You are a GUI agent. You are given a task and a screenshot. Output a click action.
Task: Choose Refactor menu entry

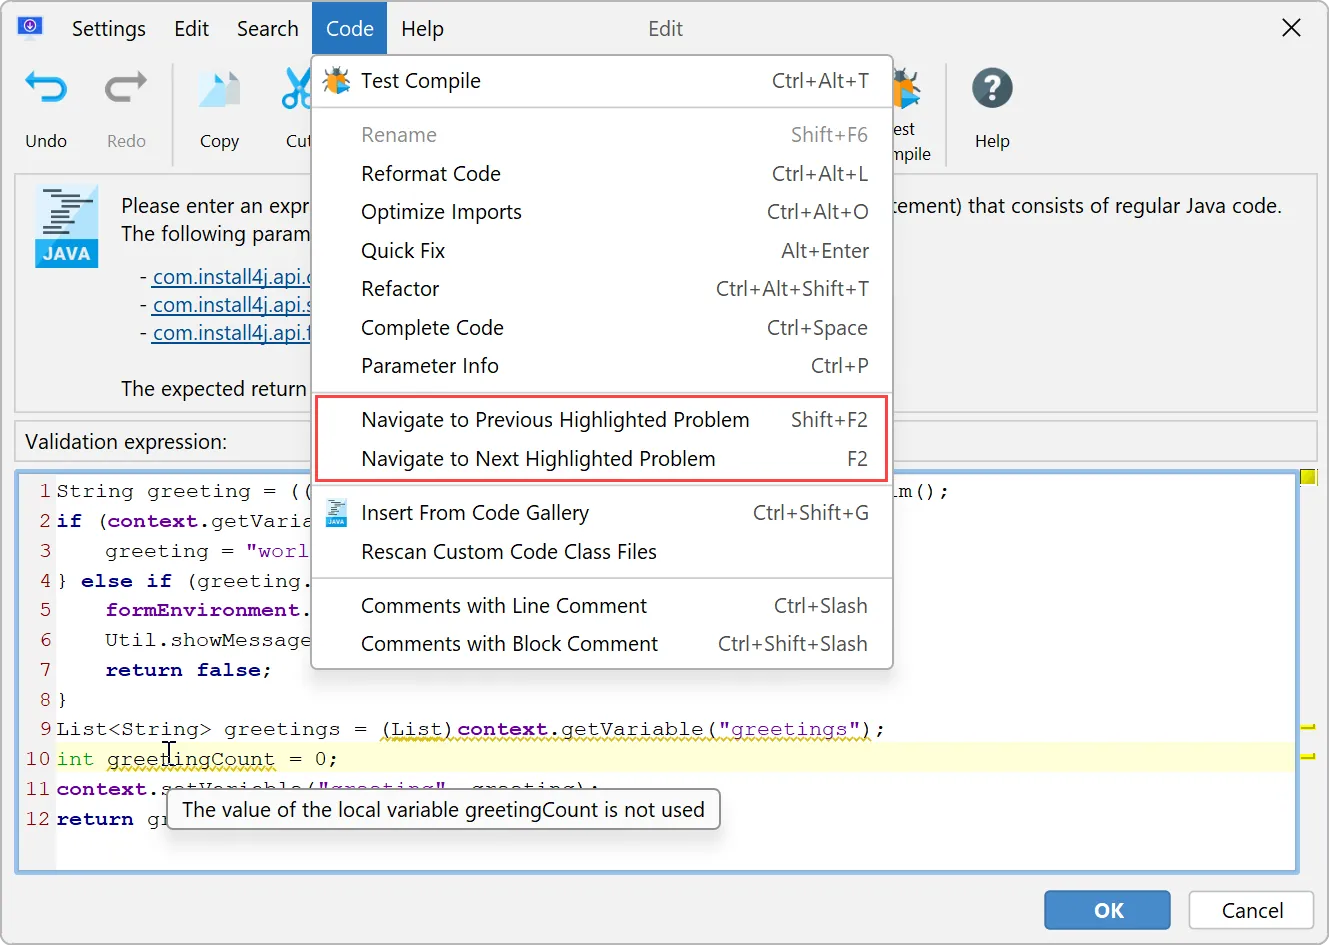(x=602, y=289)
